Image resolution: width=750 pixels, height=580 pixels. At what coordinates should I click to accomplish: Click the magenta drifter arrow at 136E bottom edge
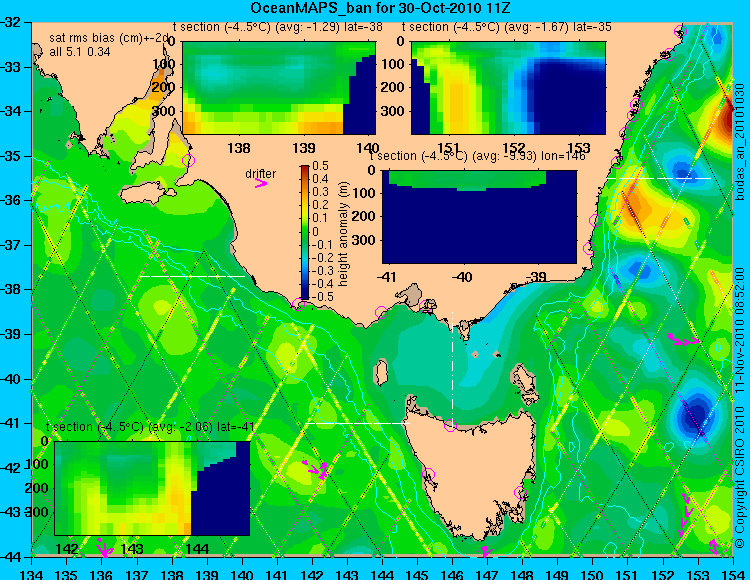[x=103, y=548]
